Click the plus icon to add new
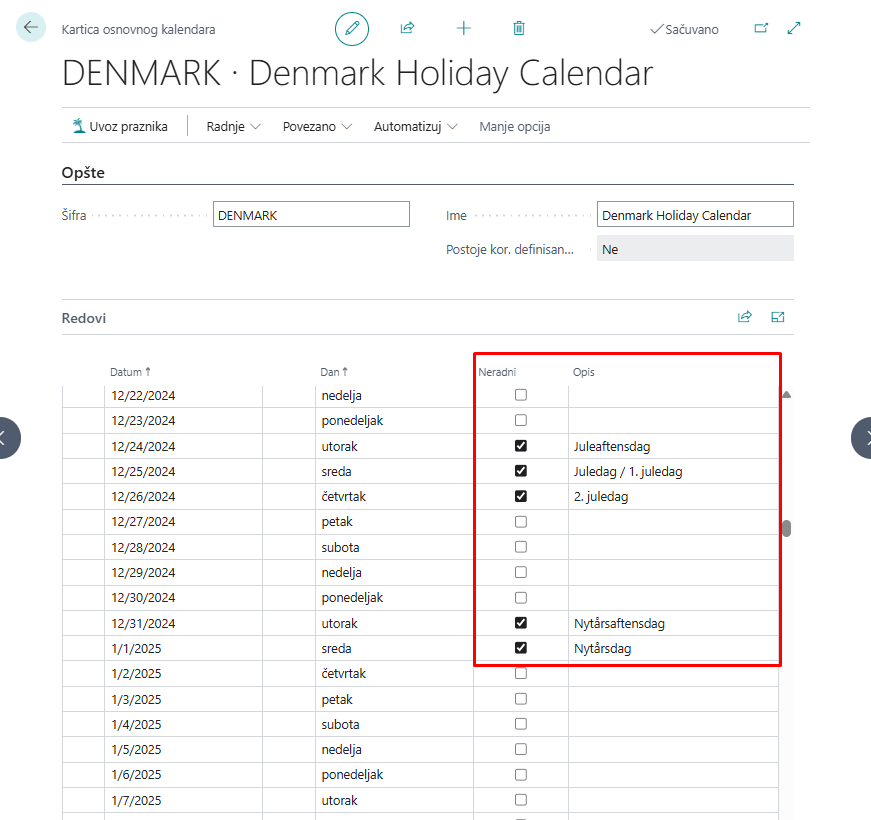This screenshot has width=871, height=820. 463,29
